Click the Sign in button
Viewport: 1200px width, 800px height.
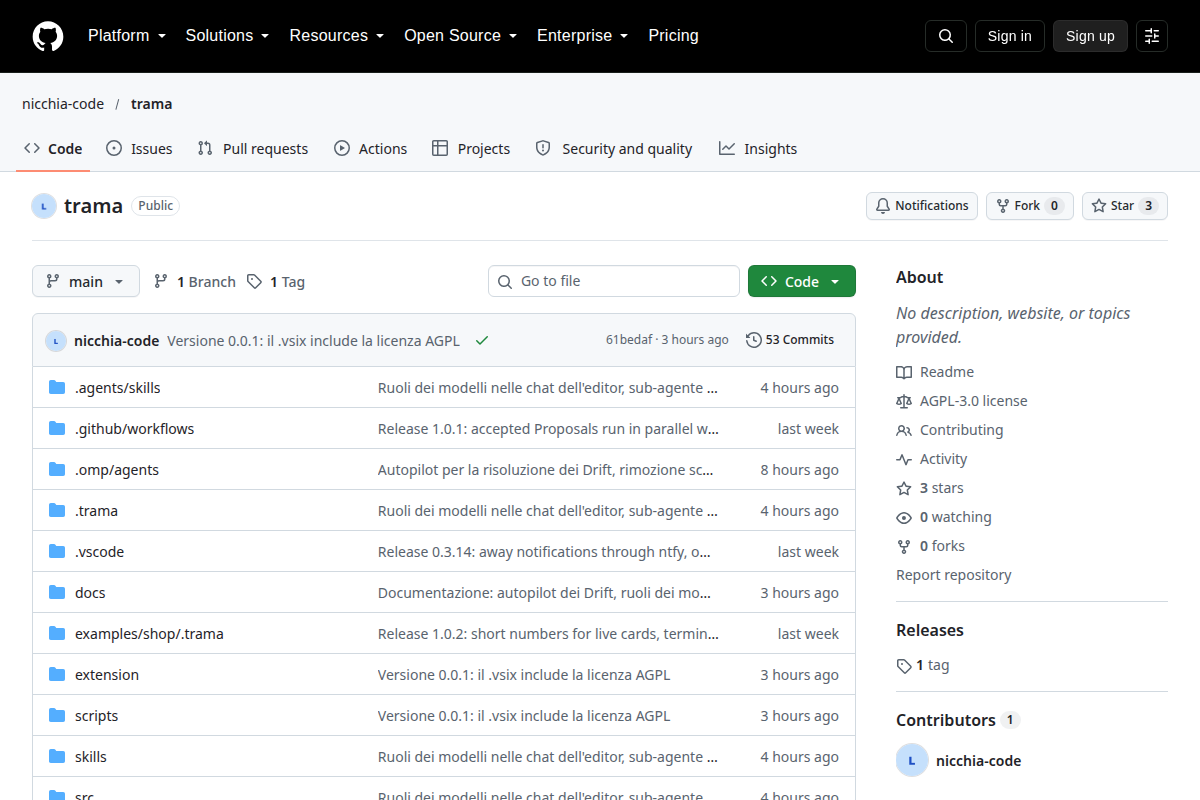tap(1009, 36)
